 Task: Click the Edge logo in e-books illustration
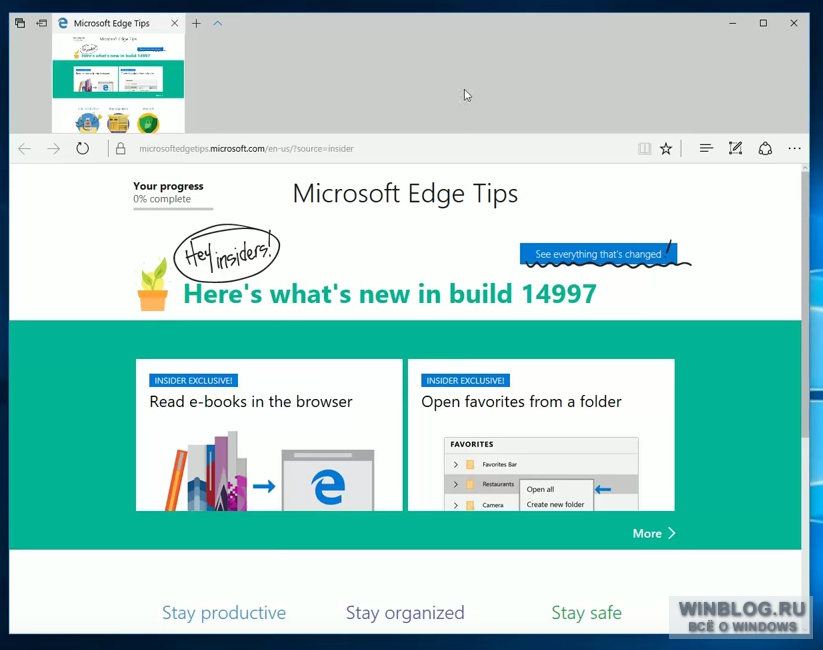(328, 487)
